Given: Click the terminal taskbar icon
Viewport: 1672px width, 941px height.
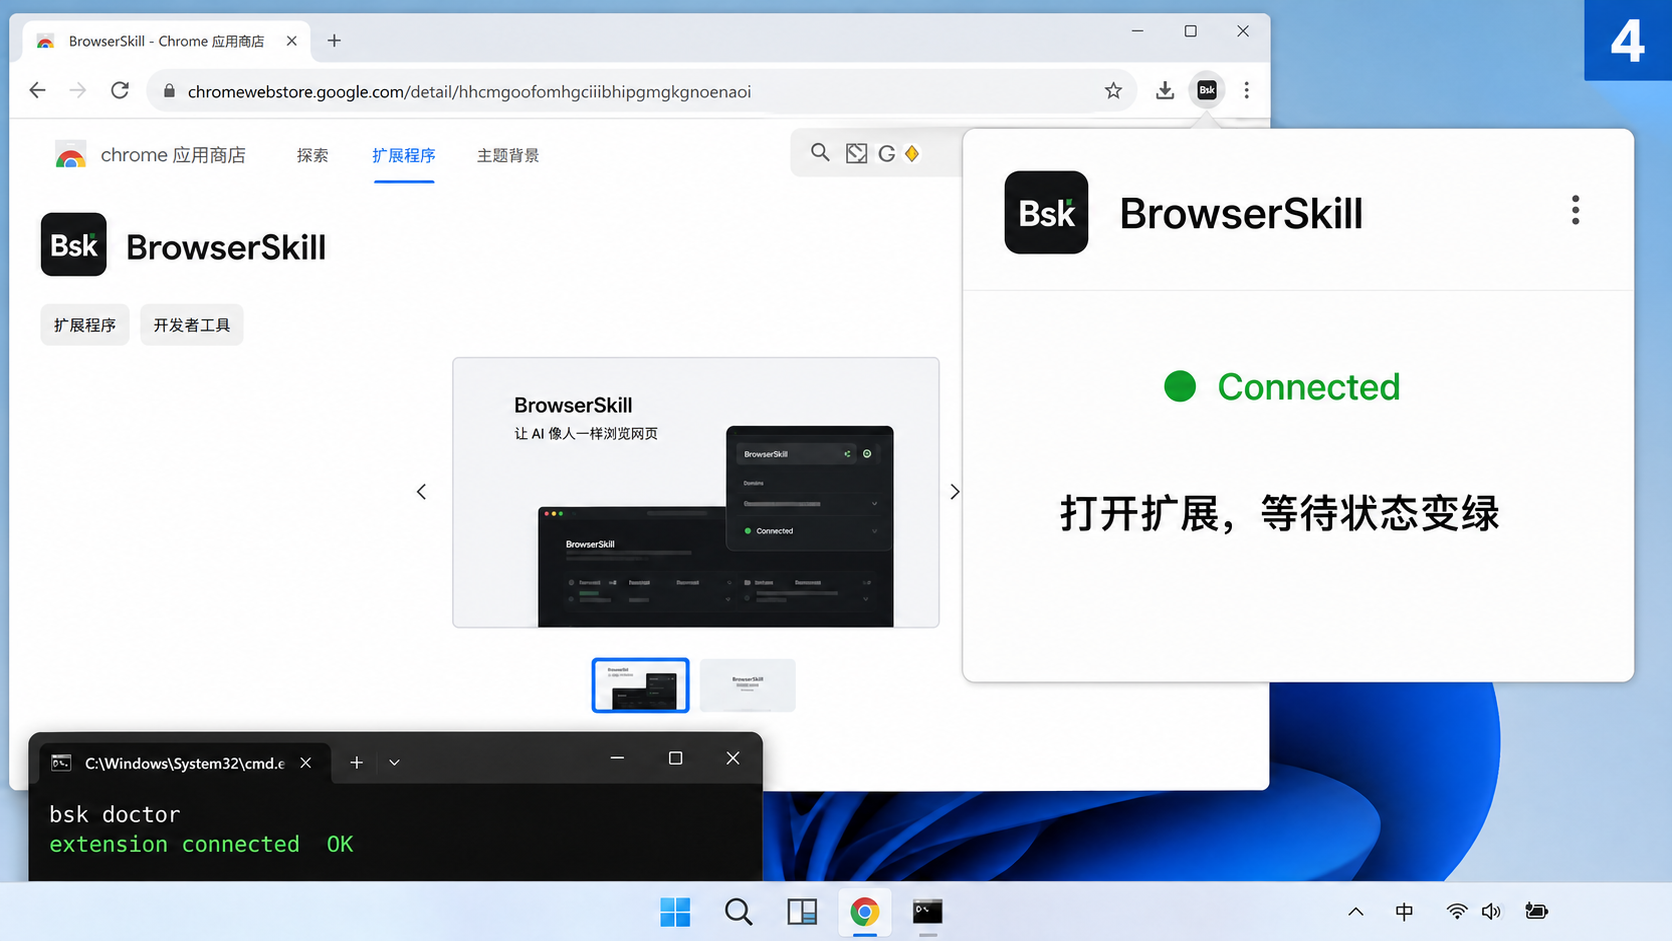Looking at the screenshot, I should click(x=928, y=912).
